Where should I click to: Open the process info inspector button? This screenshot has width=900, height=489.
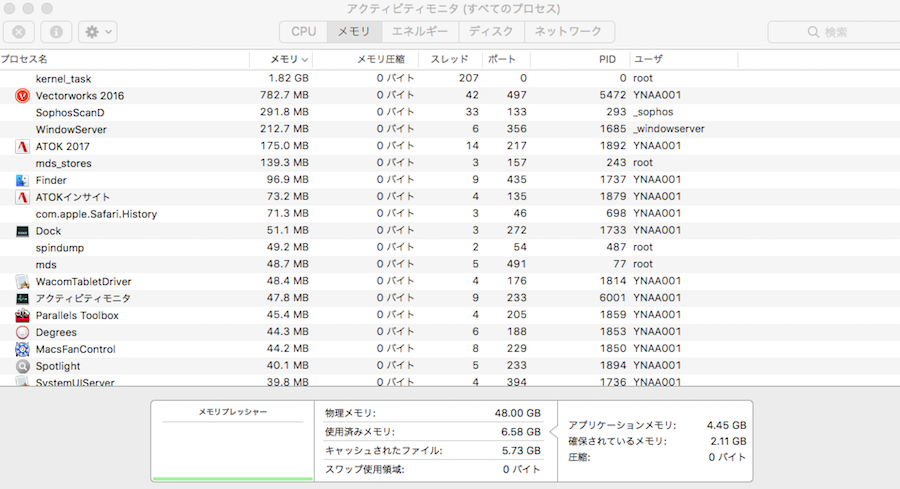click(56, 32)
